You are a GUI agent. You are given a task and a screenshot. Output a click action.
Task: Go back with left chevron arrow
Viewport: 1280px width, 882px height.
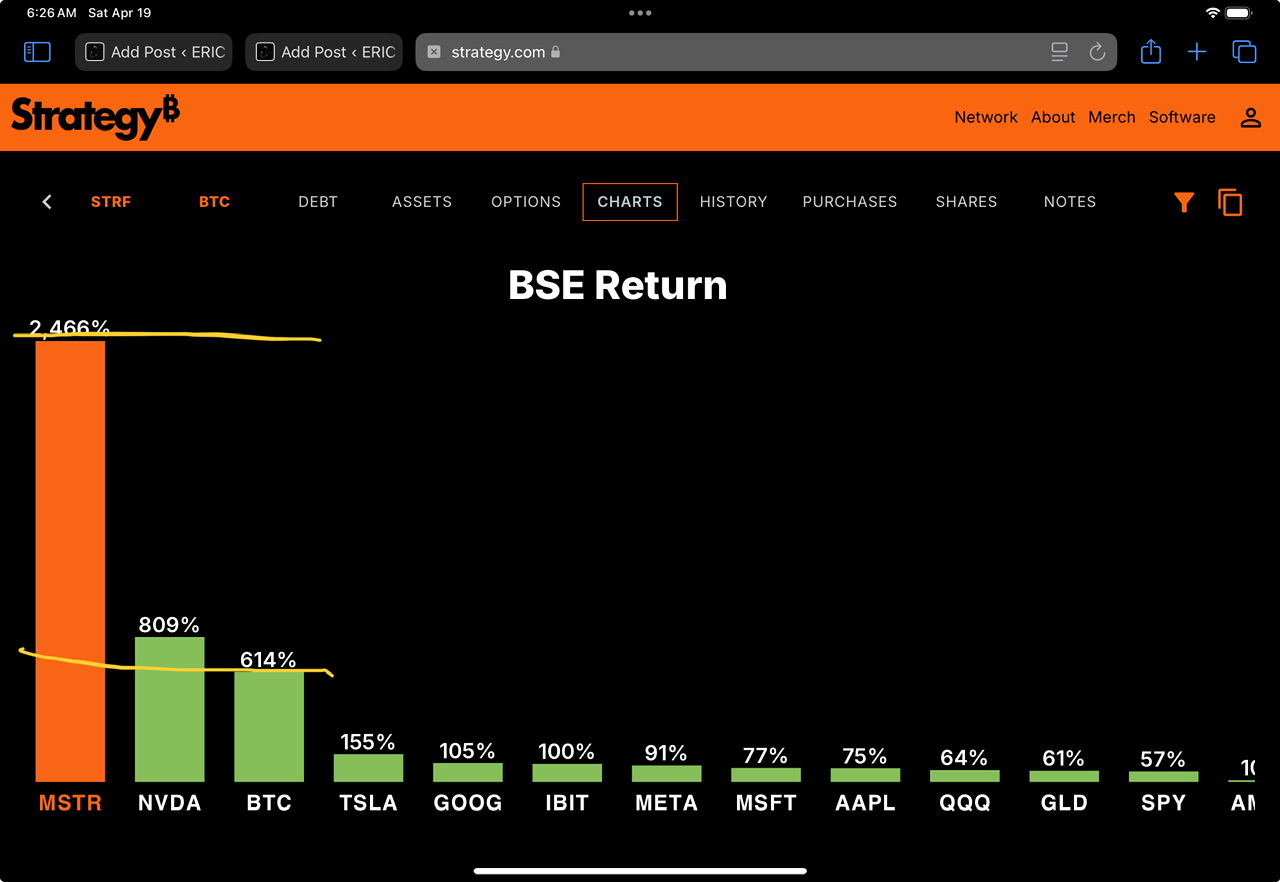point(46,202)
